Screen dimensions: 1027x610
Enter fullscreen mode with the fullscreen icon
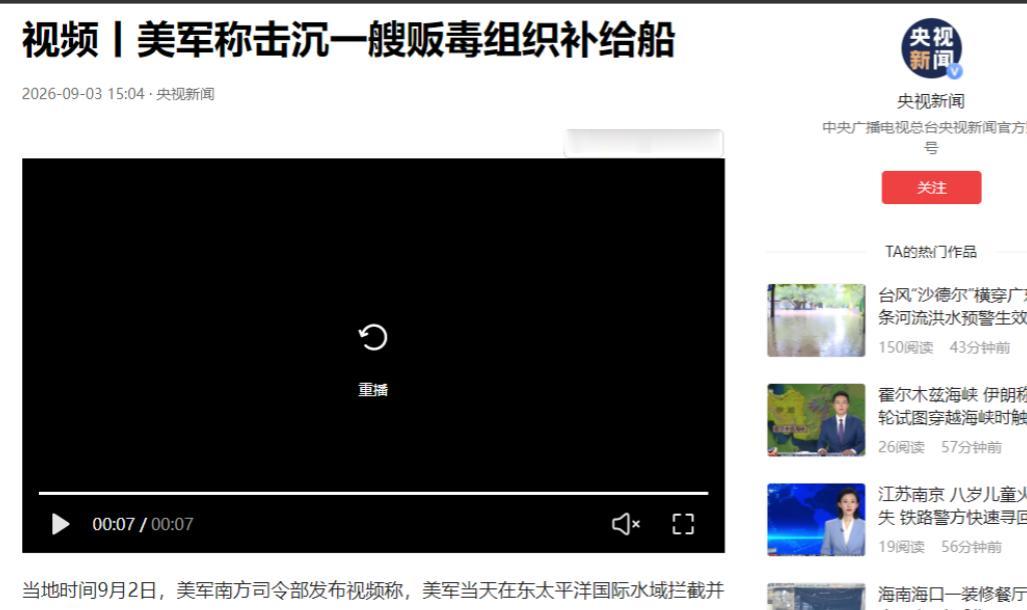point(683,524)
